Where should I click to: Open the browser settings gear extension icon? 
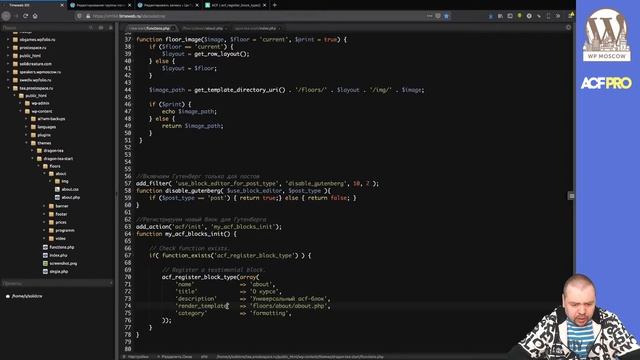coord(529,16)
